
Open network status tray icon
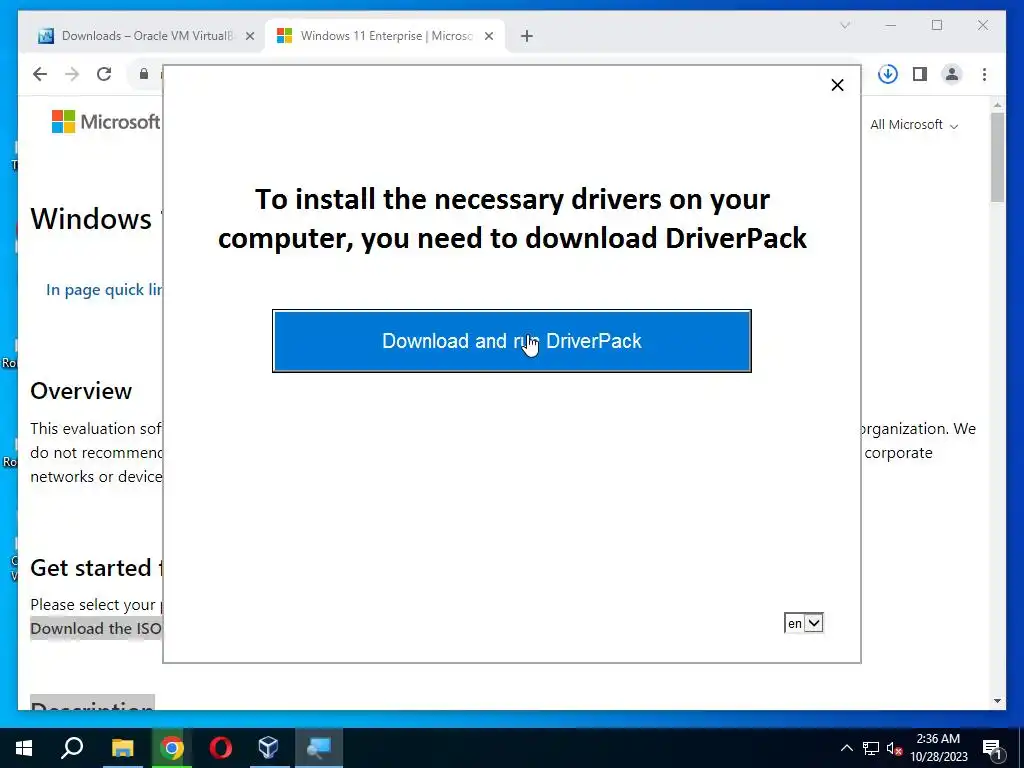(x=871, y=748)
